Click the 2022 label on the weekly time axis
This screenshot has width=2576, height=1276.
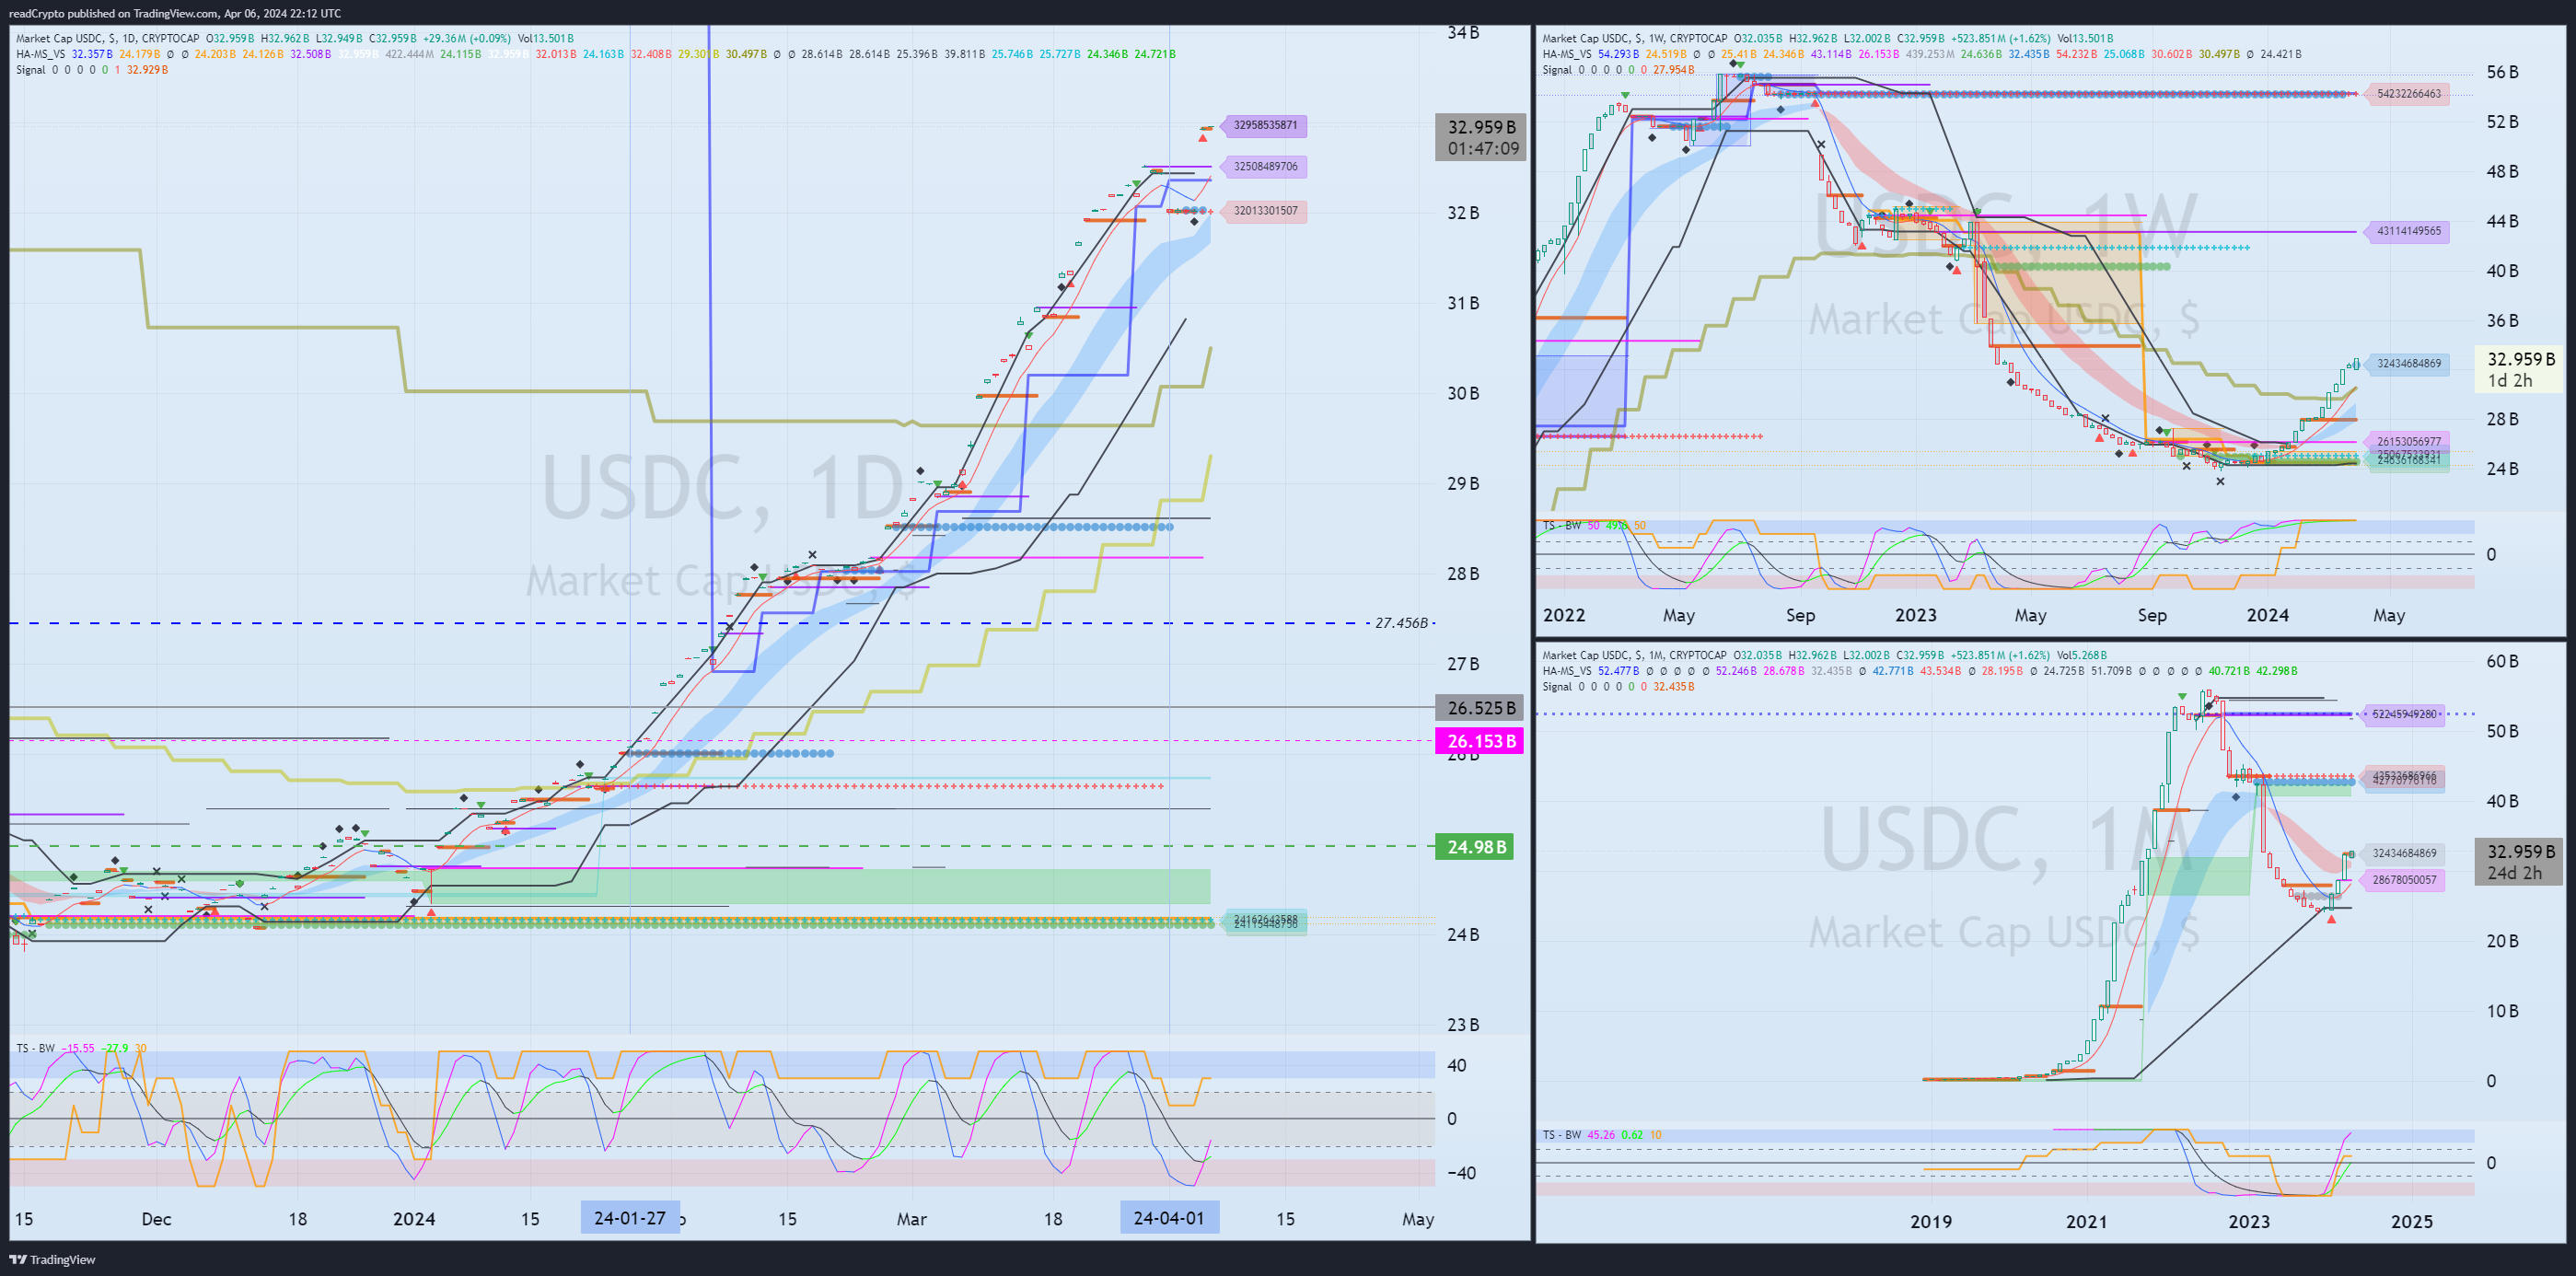[x=1564, y=615]
